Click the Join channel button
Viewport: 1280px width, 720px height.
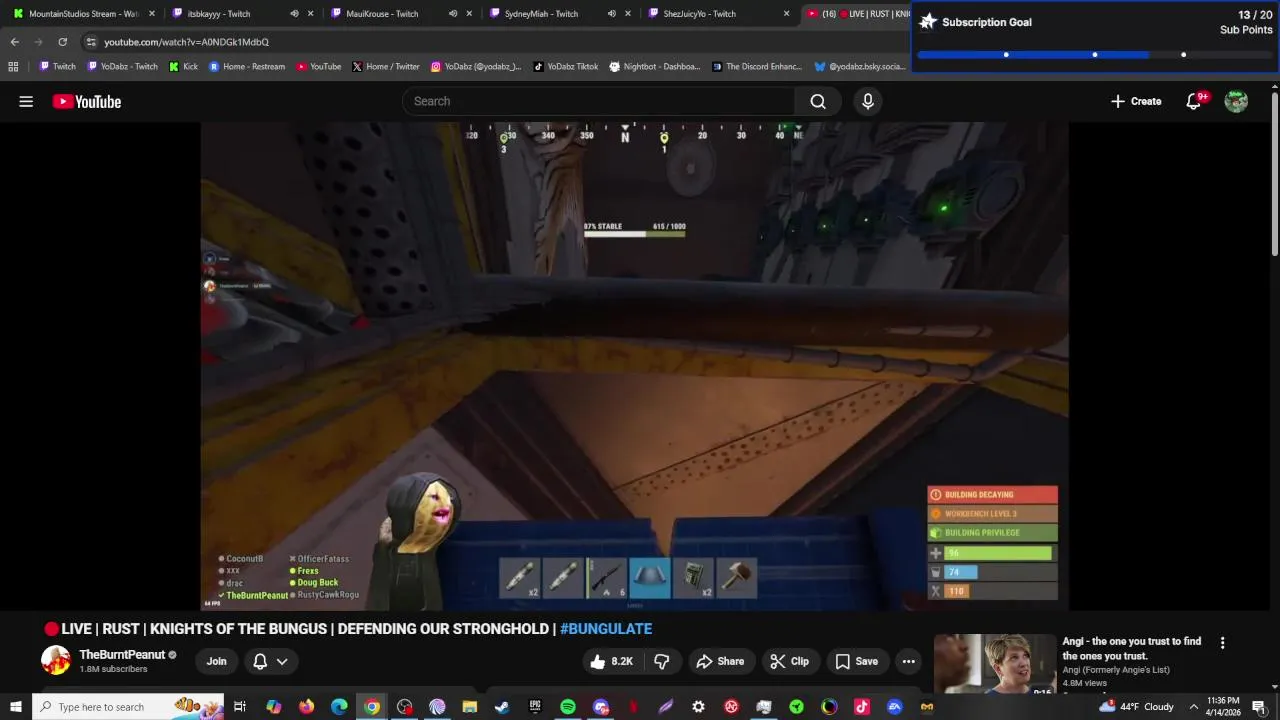tap(216, 661)
